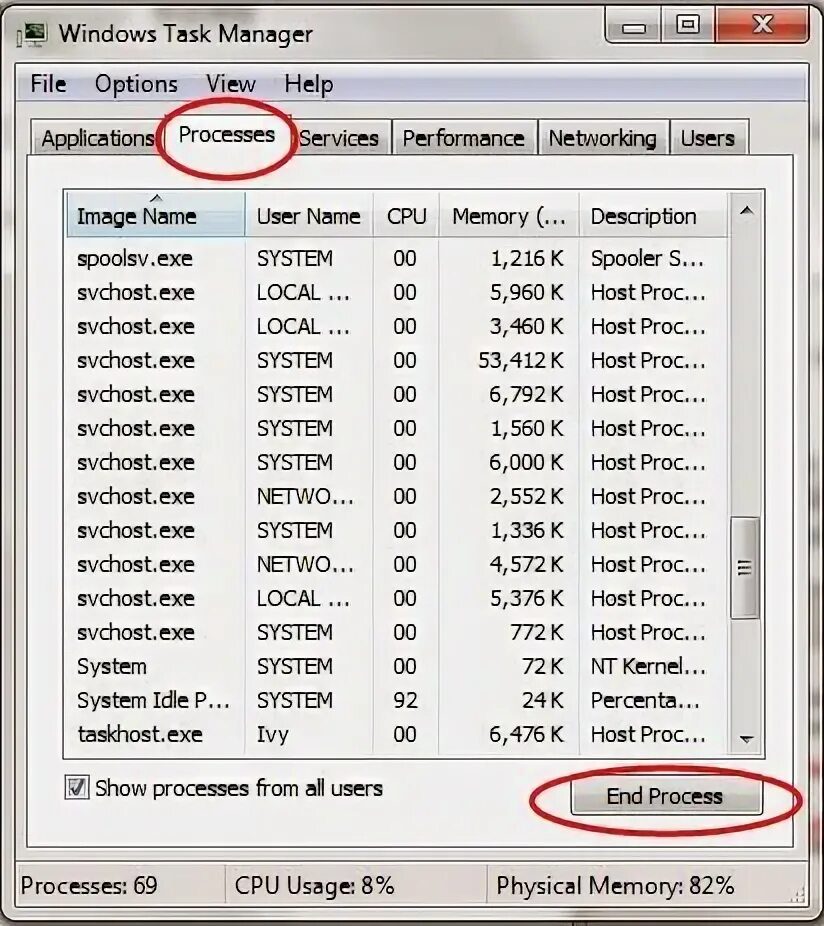Click the 1,216 K memory cell

(527, 259)
